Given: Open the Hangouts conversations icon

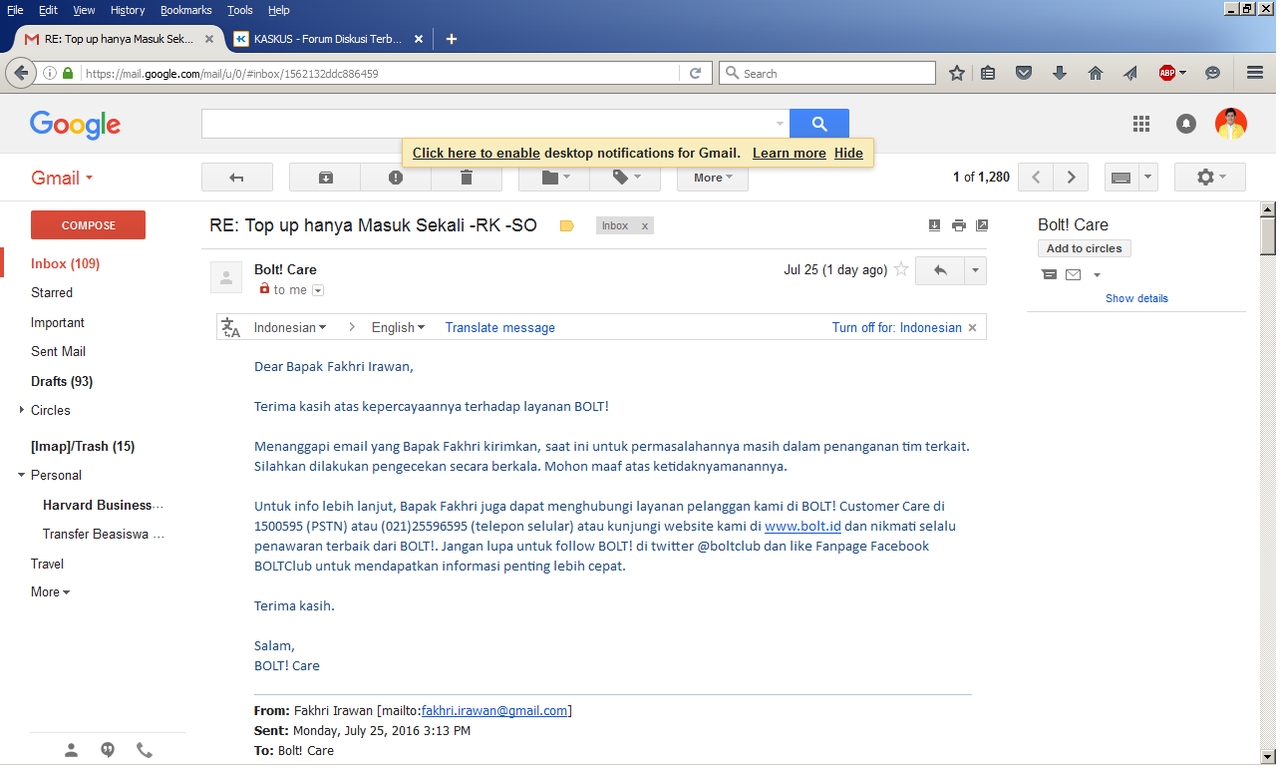Looking at the screenshot, I should [x=108, y=750].
